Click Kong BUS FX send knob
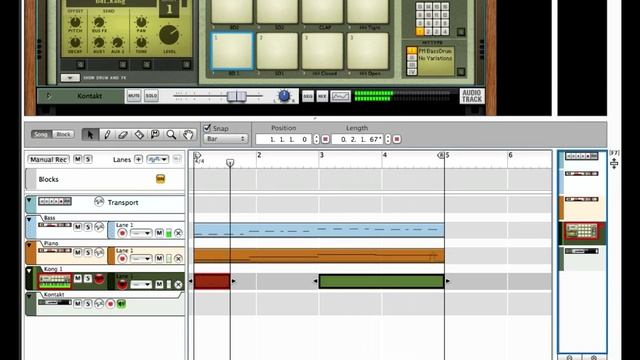 (x=99, y=22)
